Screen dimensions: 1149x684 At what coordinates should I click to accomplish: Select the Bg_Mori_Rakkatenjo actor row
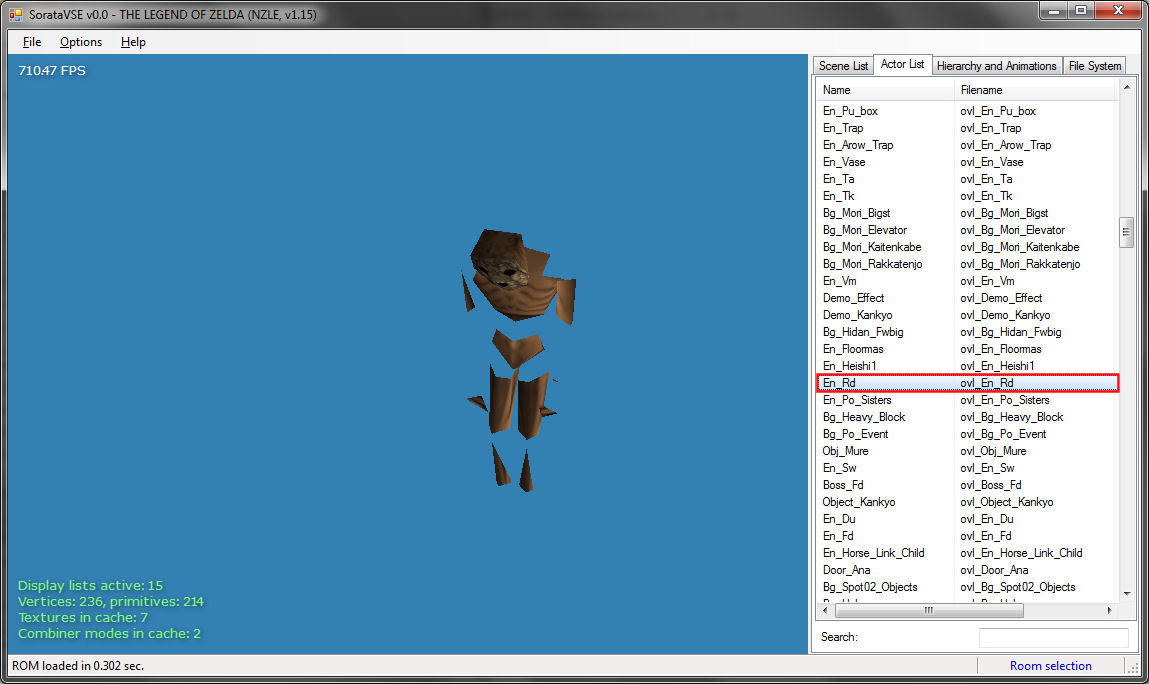tap(967, 264)
